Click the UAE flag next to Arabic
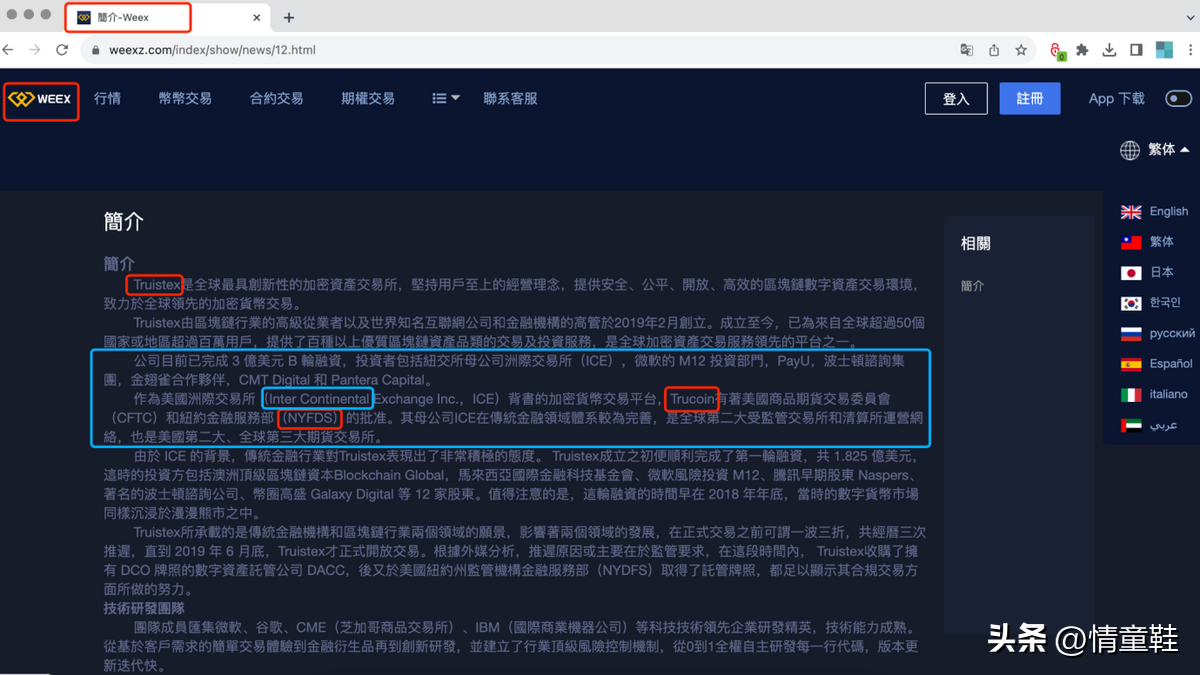 click(1131, 425)
